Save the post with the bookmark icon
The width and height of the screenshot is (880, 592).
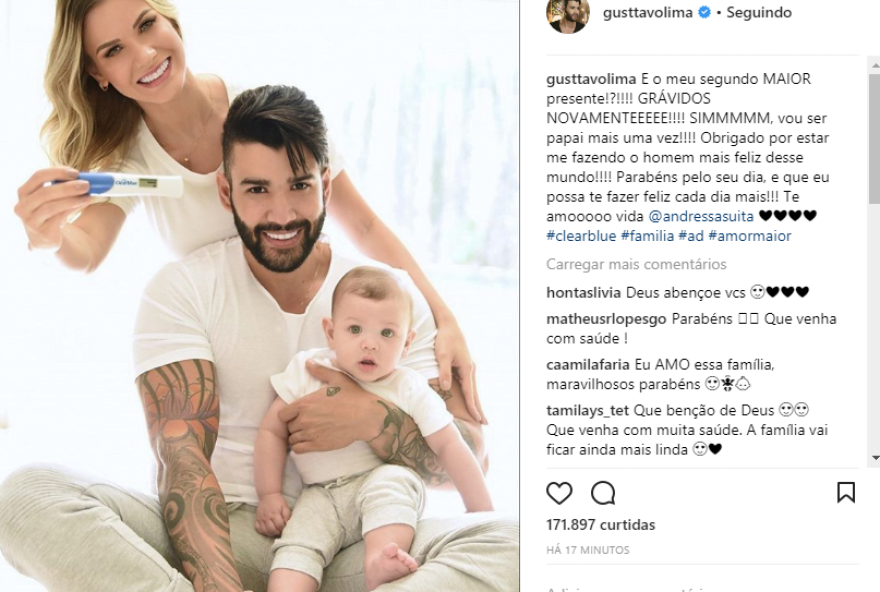[x=846, y=493]
